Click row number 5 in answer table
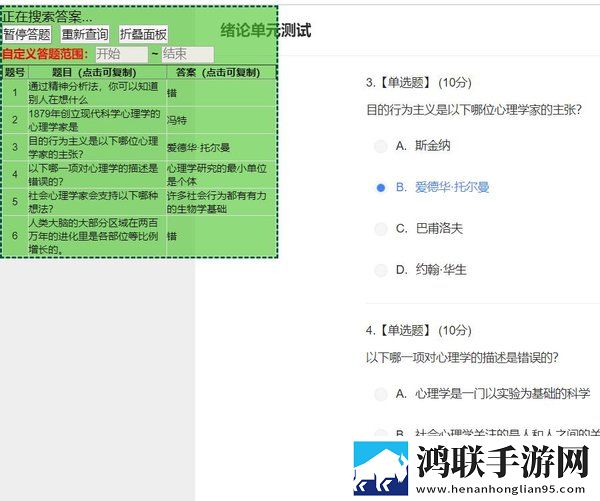 pyautogui.click(x=15, y=202)
